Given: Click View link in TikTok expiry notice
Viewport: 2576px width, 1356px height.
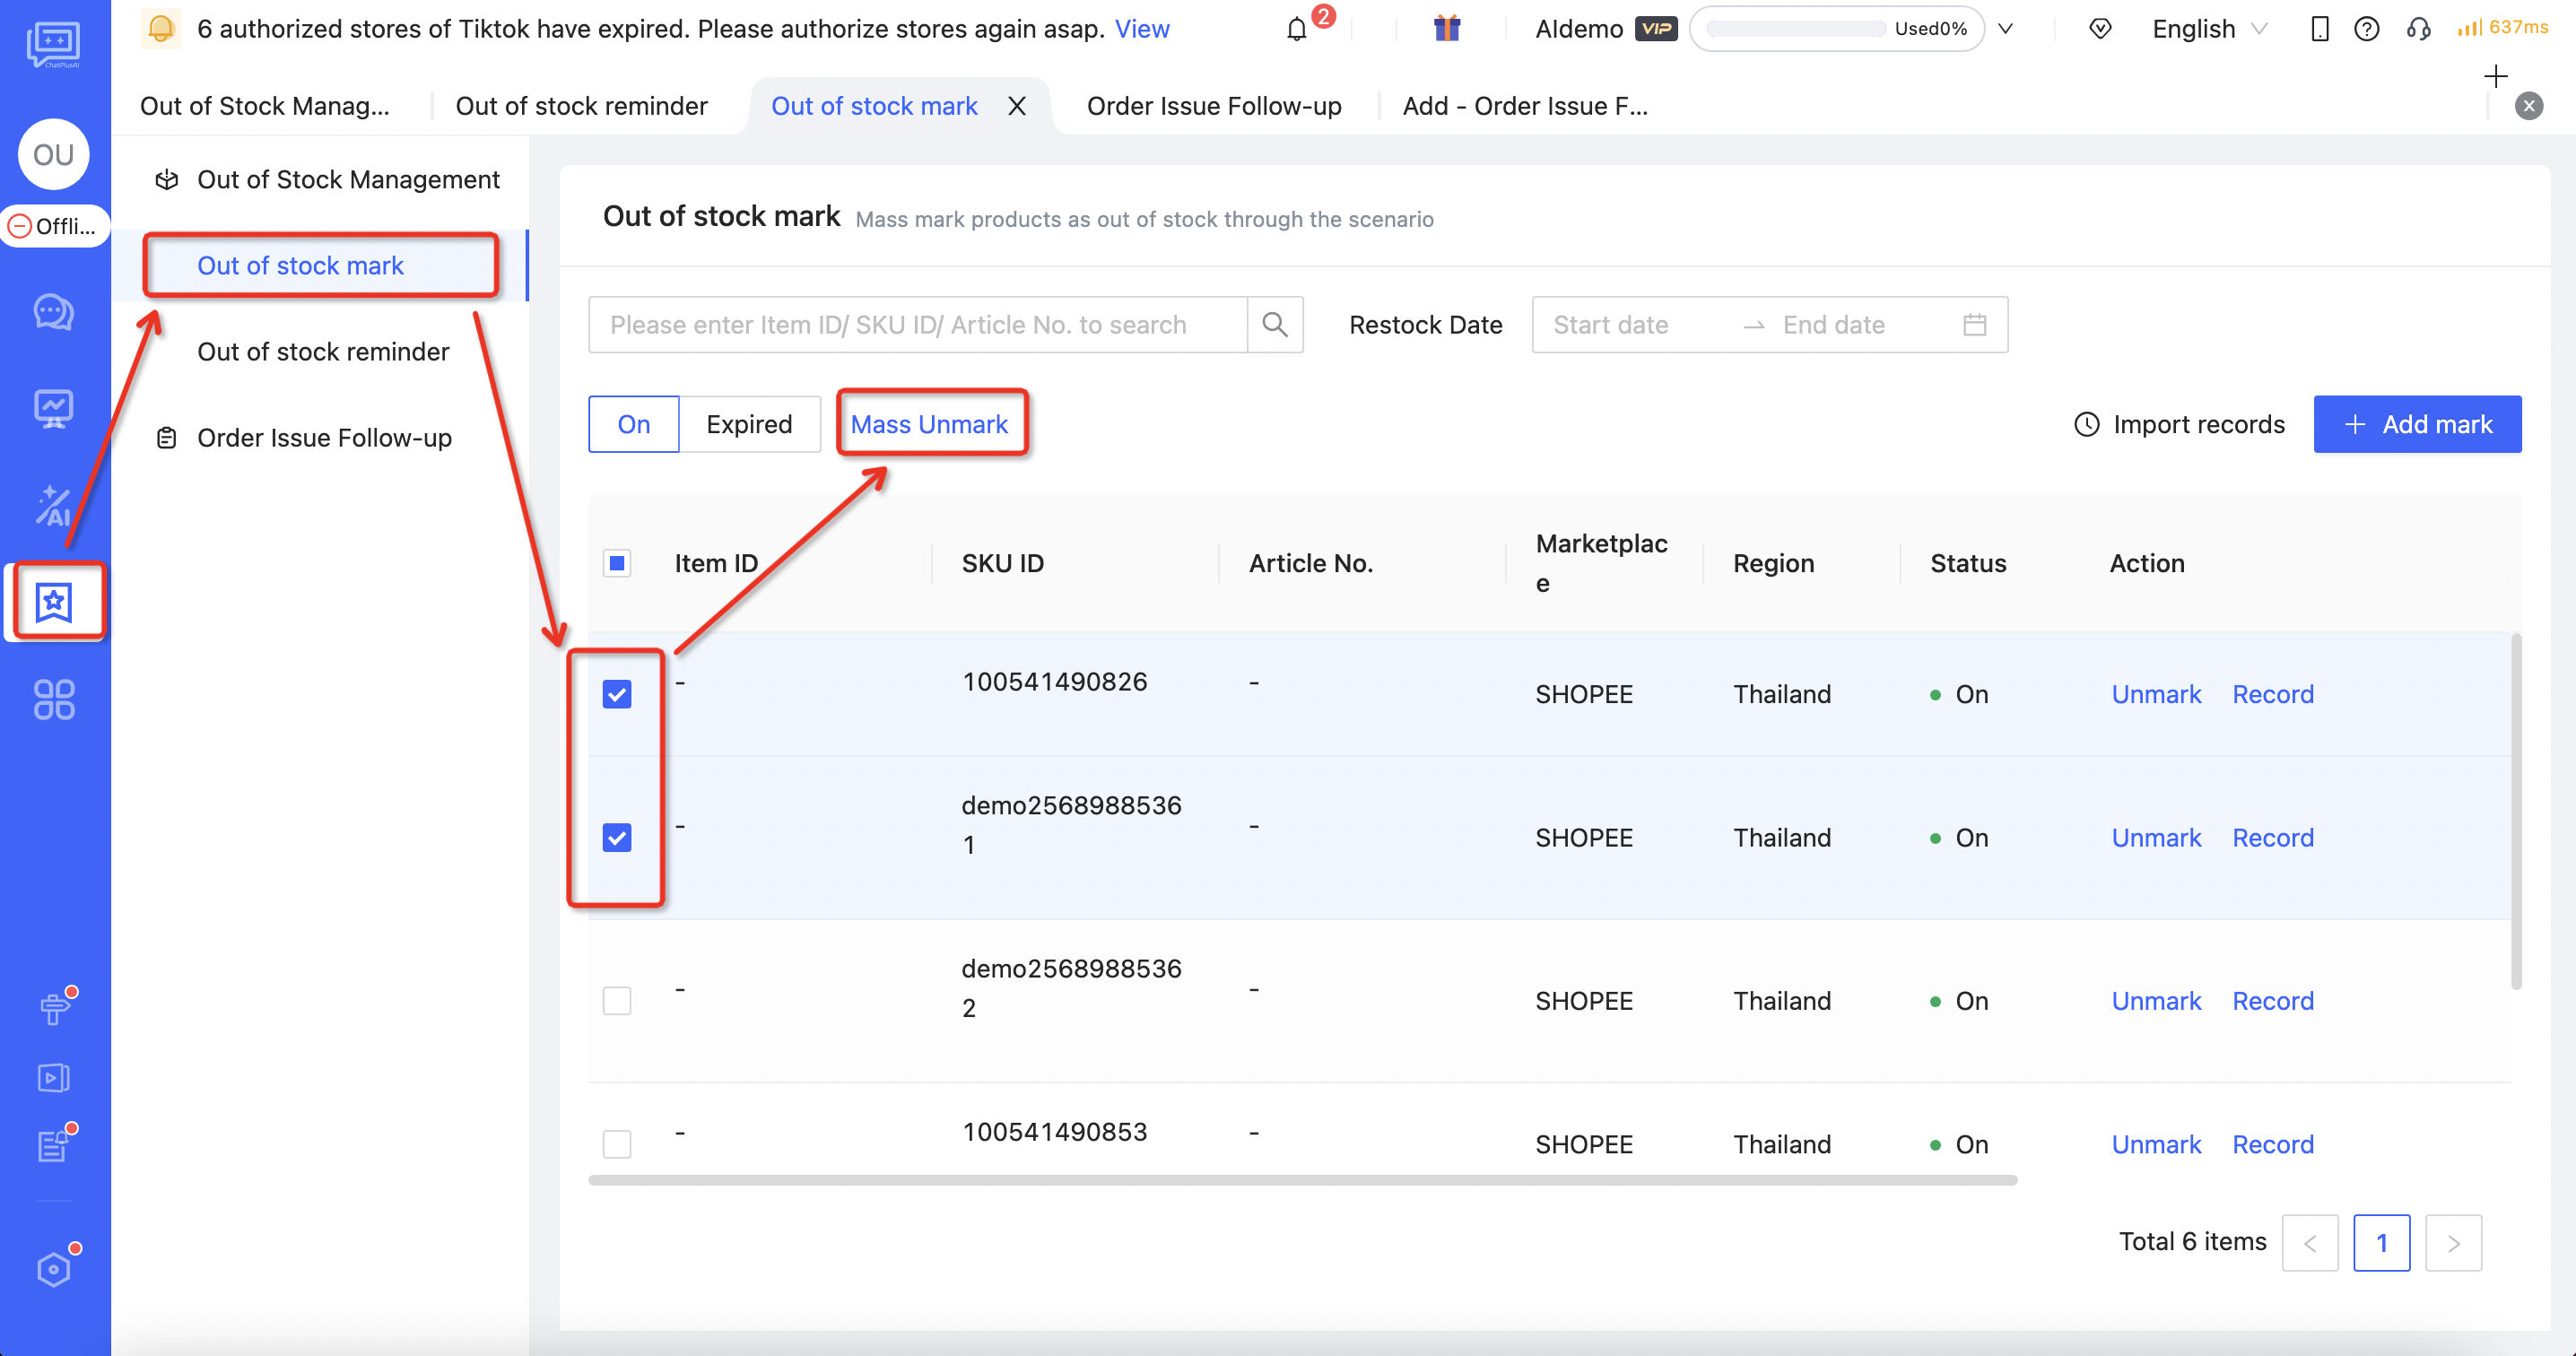Looking at the screenshot, I should pyautogui.click(x=1142, y=29).
